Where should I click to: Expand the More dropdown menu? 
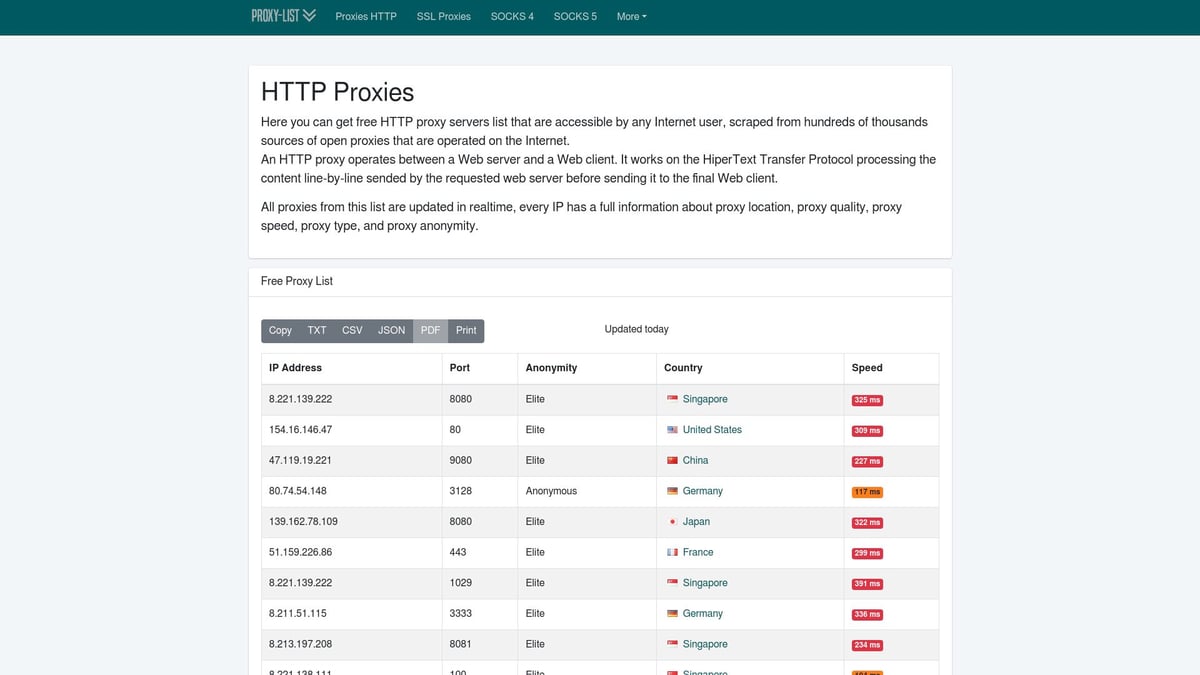[x=631, y=16]
